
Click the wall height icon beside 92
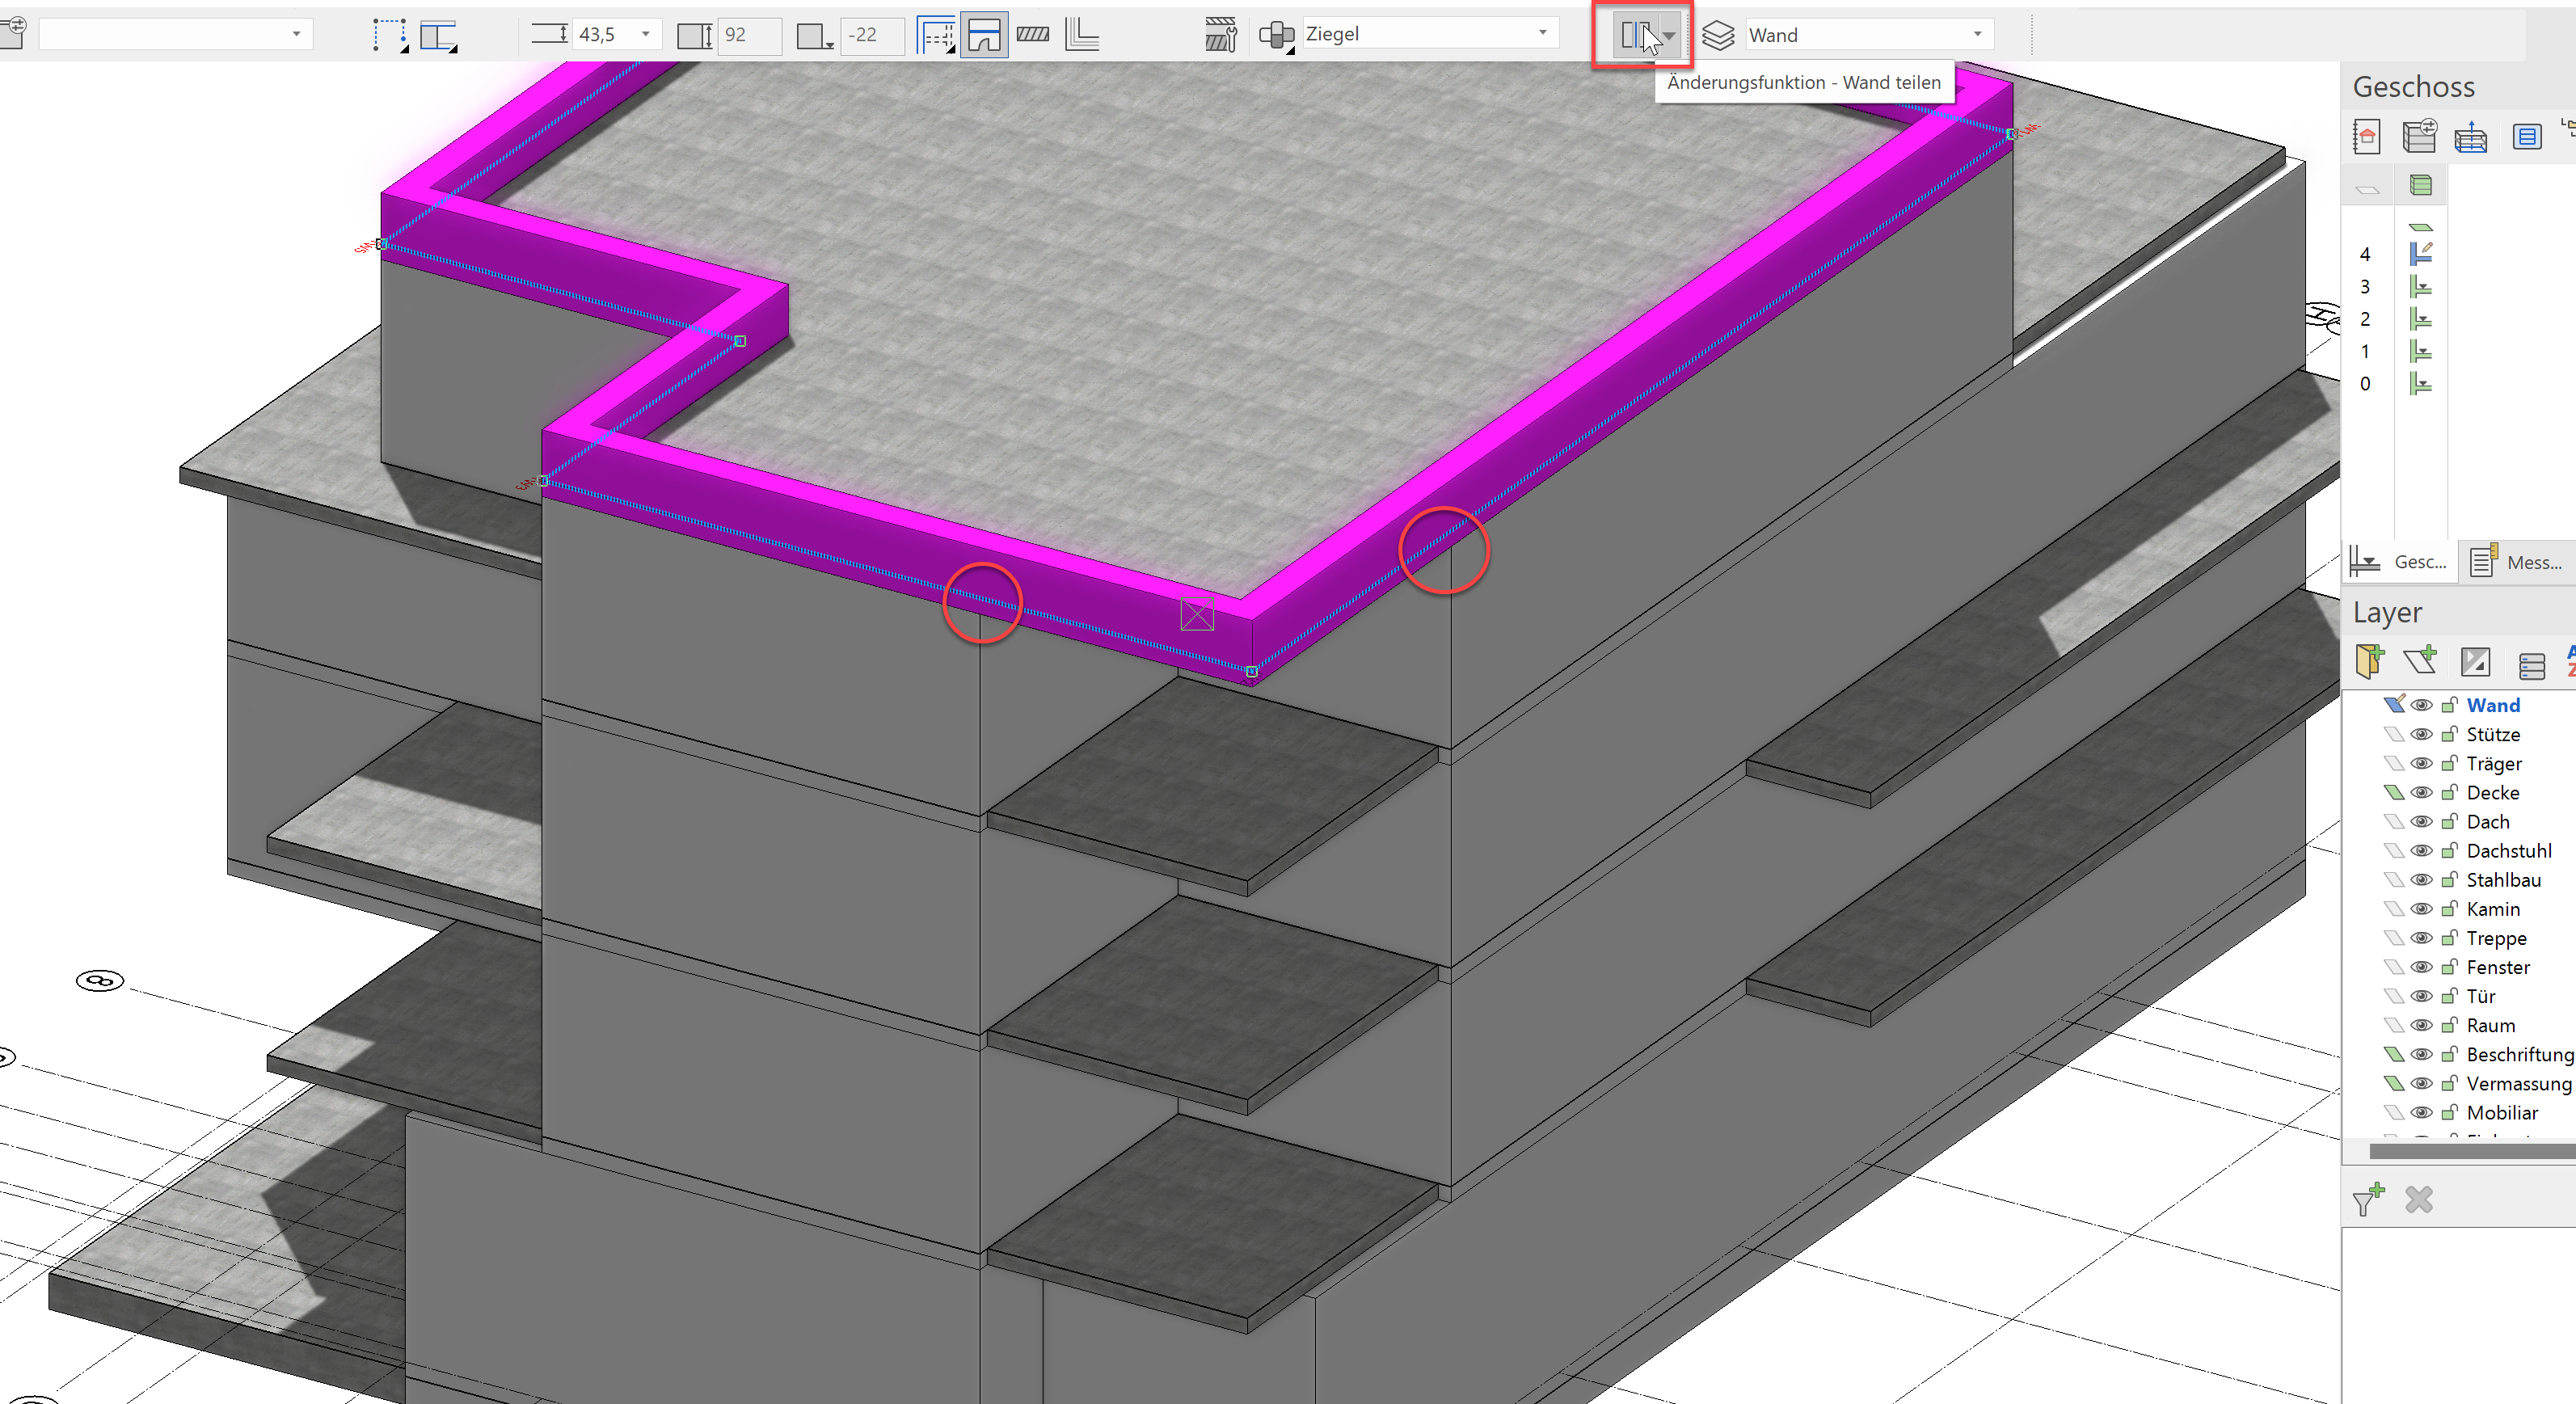coord(694,35)
